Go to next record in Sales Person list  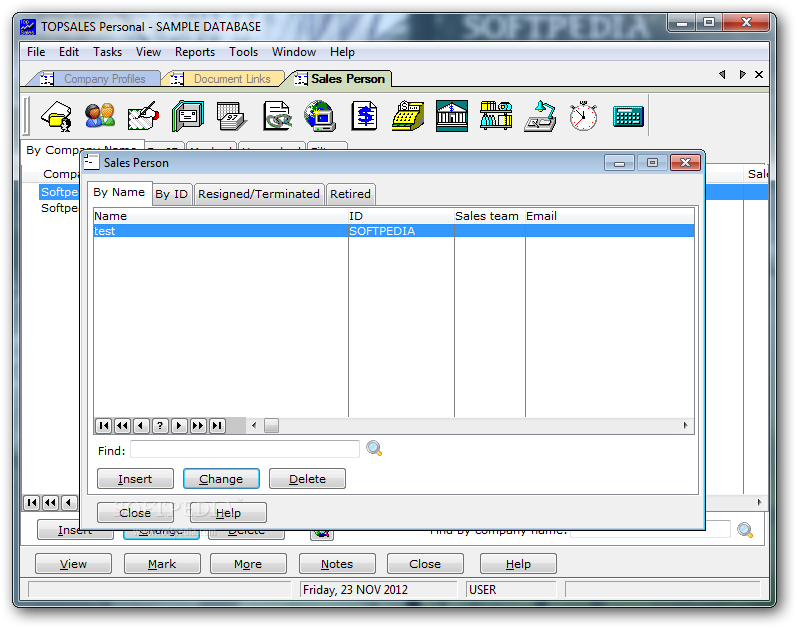click(179, 426)
